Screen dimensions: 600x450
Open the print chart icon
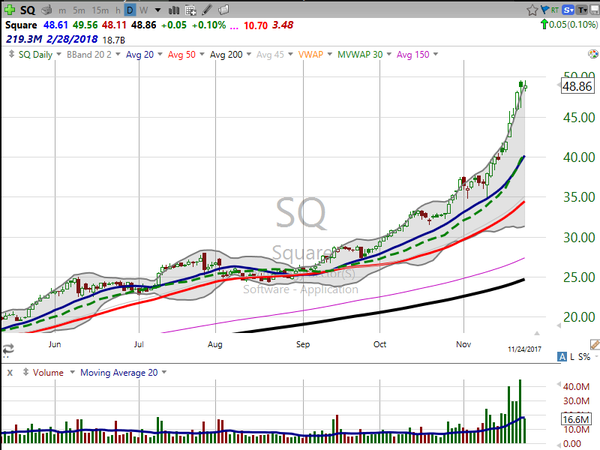click(47, 10)
